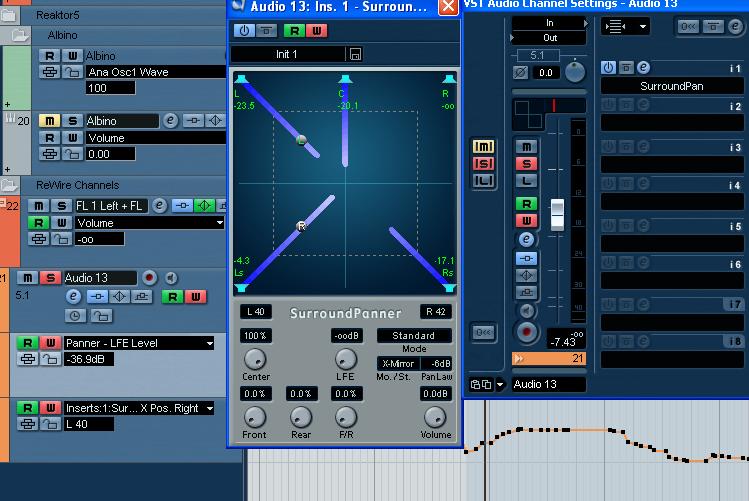Screen dimensions: 749x501
Task: Click the channel gain knob beside 0.0
Action: [x=575, y=72]
